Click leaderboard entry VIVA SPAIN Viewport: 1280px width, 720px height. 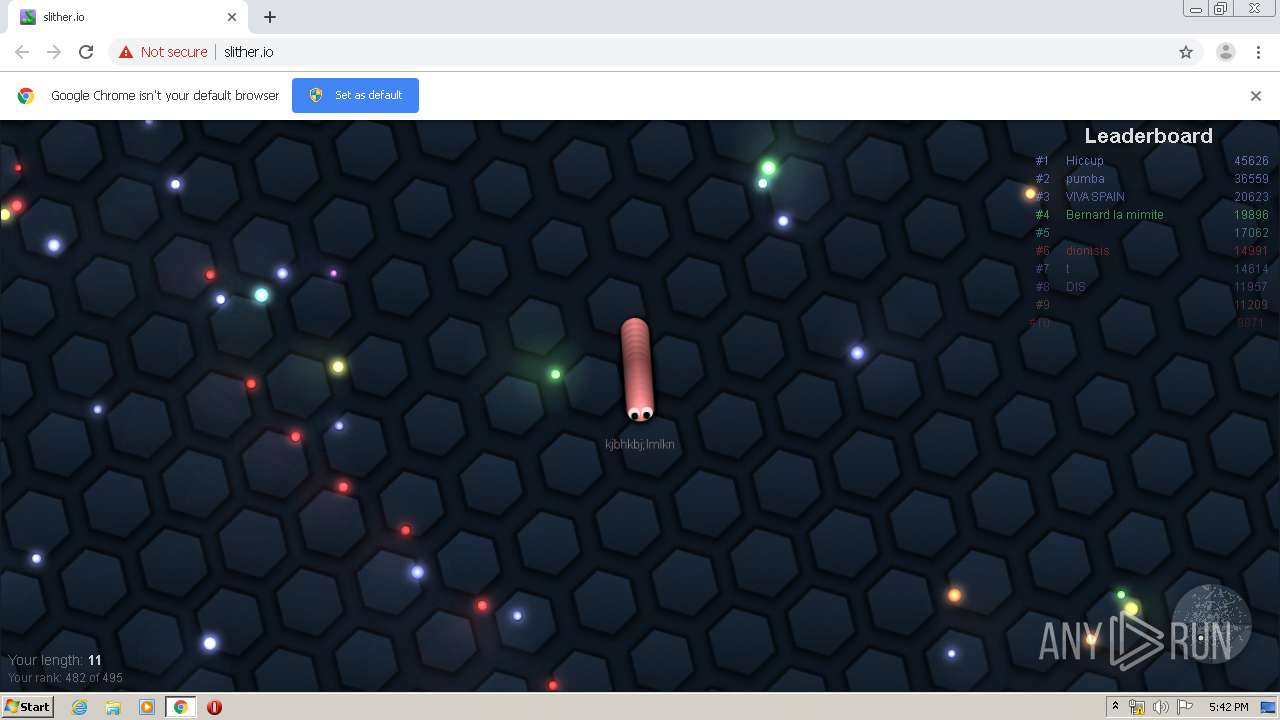tap(1095, 197)
